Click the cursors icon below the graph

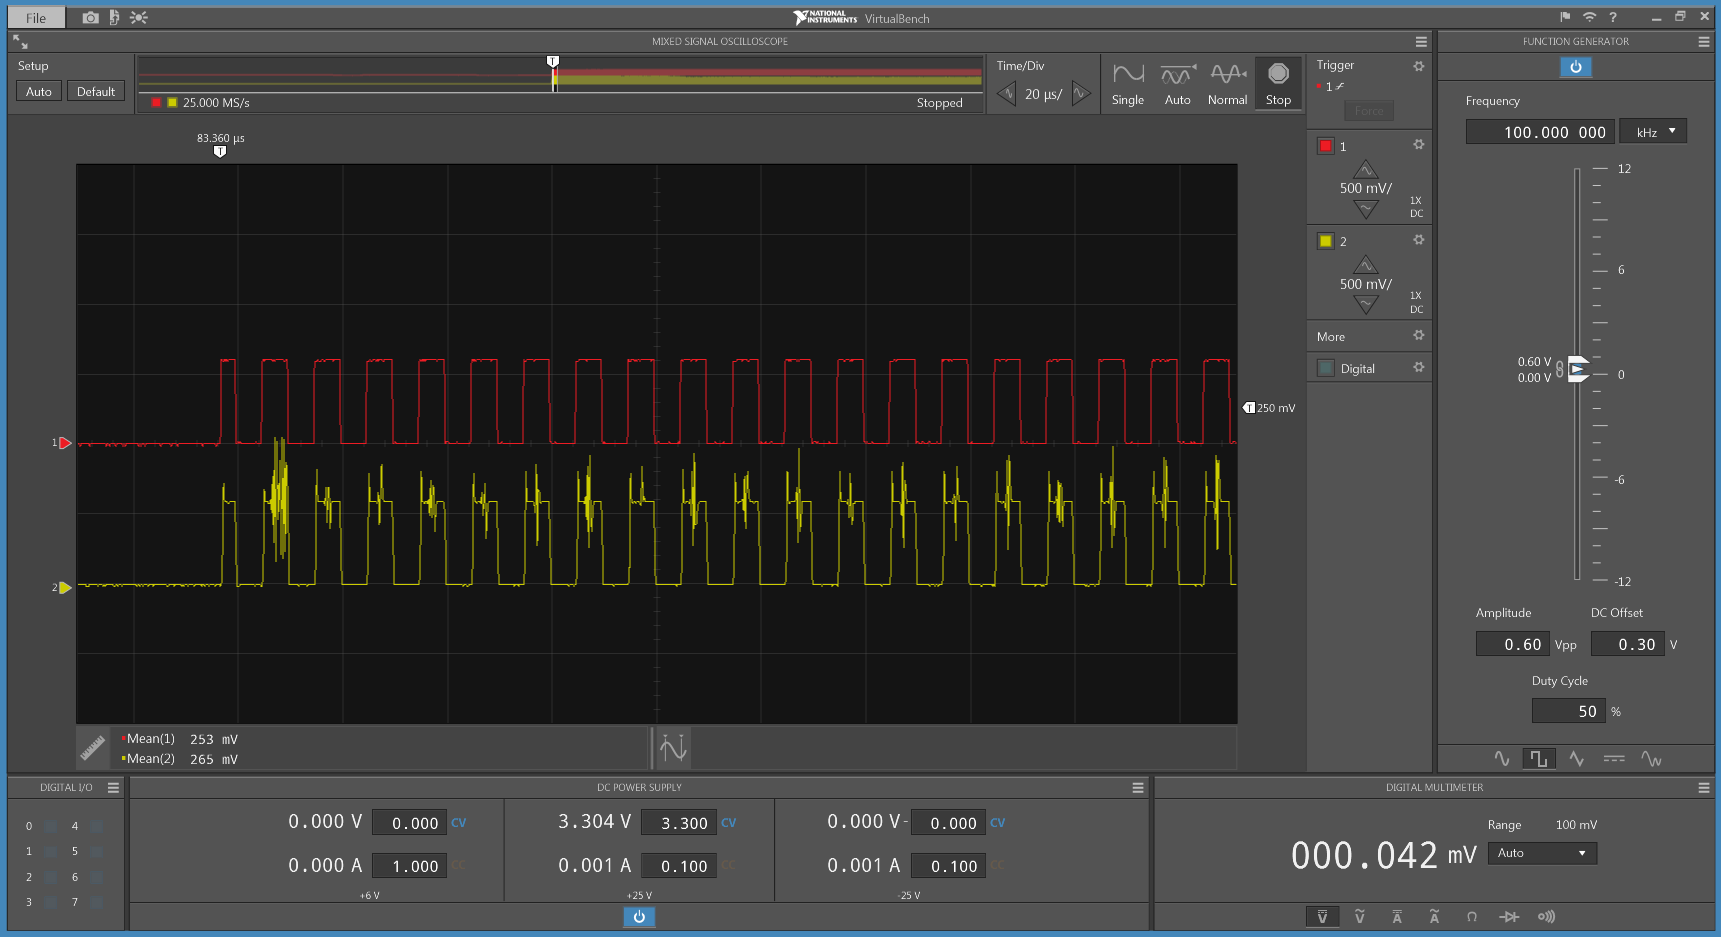(673, 748)
